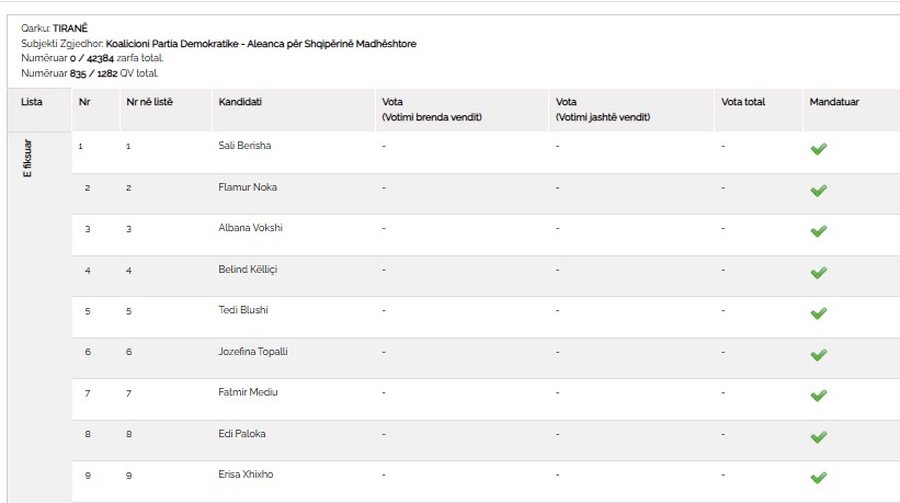The image size is (900, 503).
Task: Select the Lista column header
Action: pyautogui.click(x=32, y=102)
